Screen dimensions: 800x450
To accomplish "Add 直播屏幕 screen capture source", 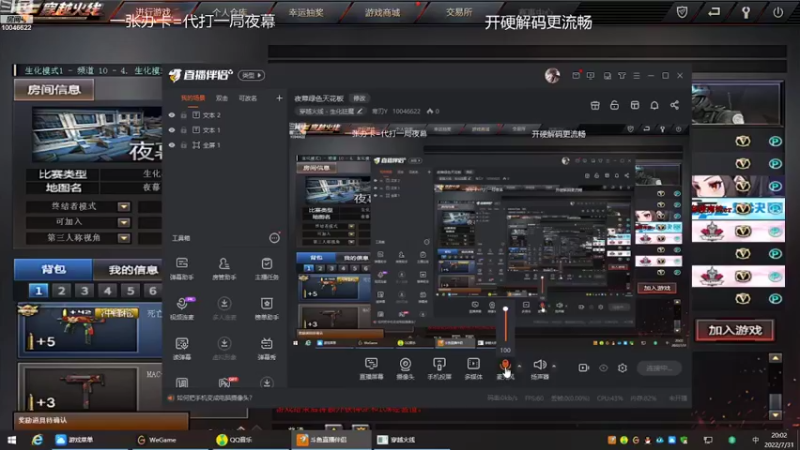I will 371,368.
